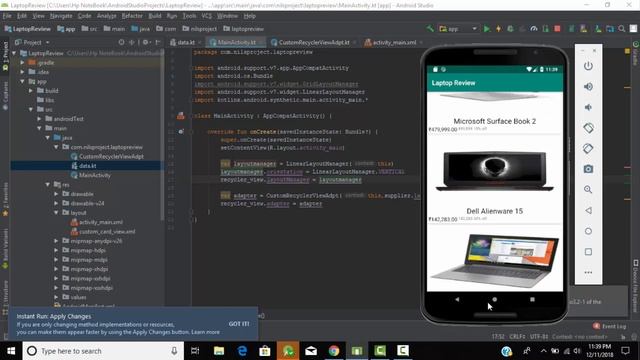Open Chrome from the taskbar
The height and width of the screenshot is (360, 640).
click(334, 351)
